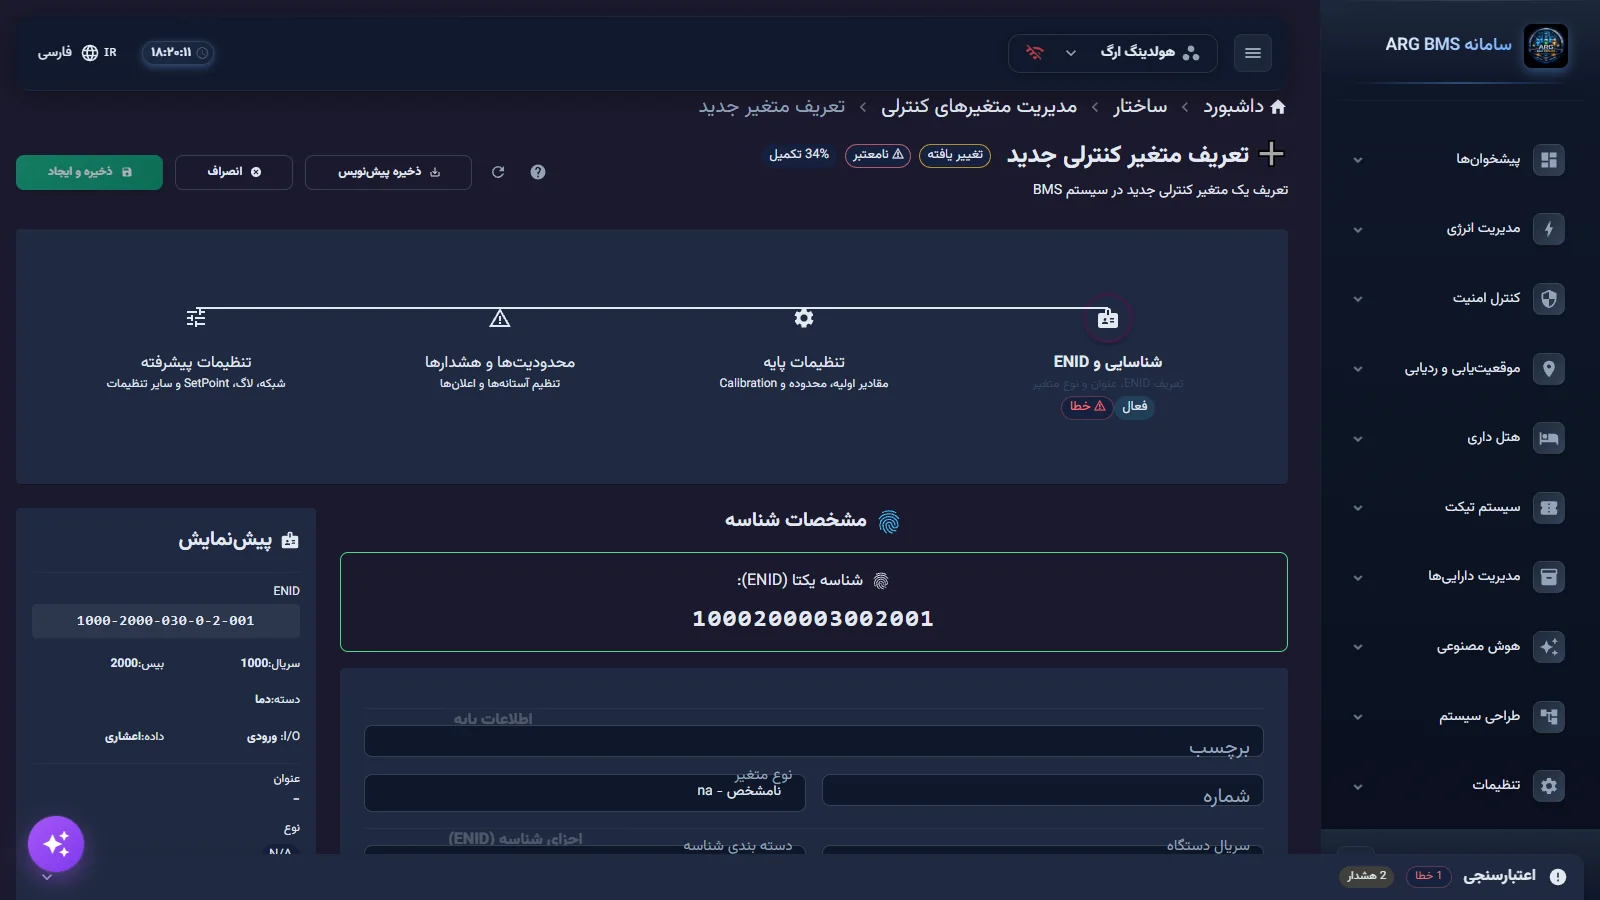The image size is (1600, 900).
Task: Expand مدیریت دارایی‌ها chevron arrow
Action: (1358, 578)
